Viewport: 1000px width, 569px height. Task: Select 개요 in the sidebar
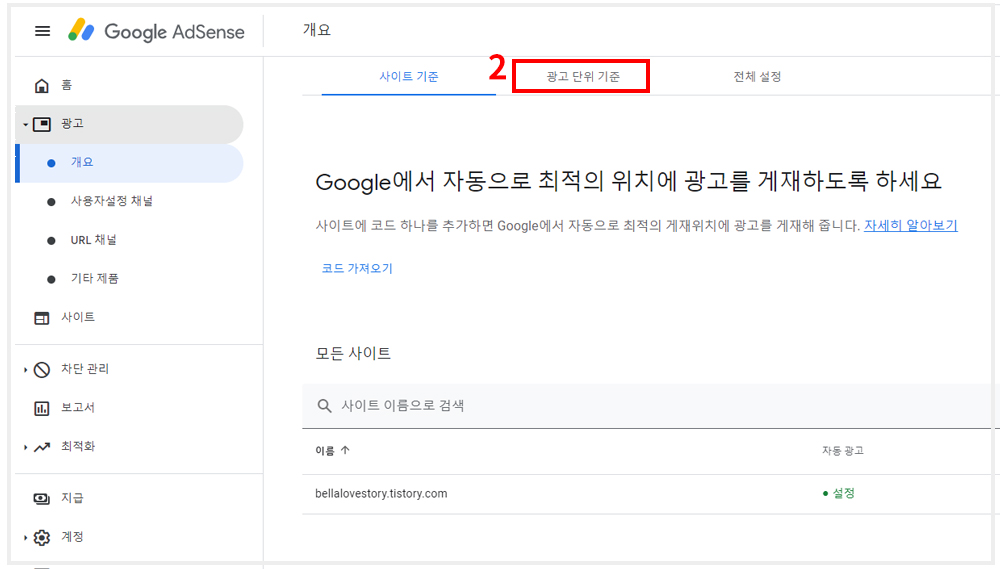129,163
